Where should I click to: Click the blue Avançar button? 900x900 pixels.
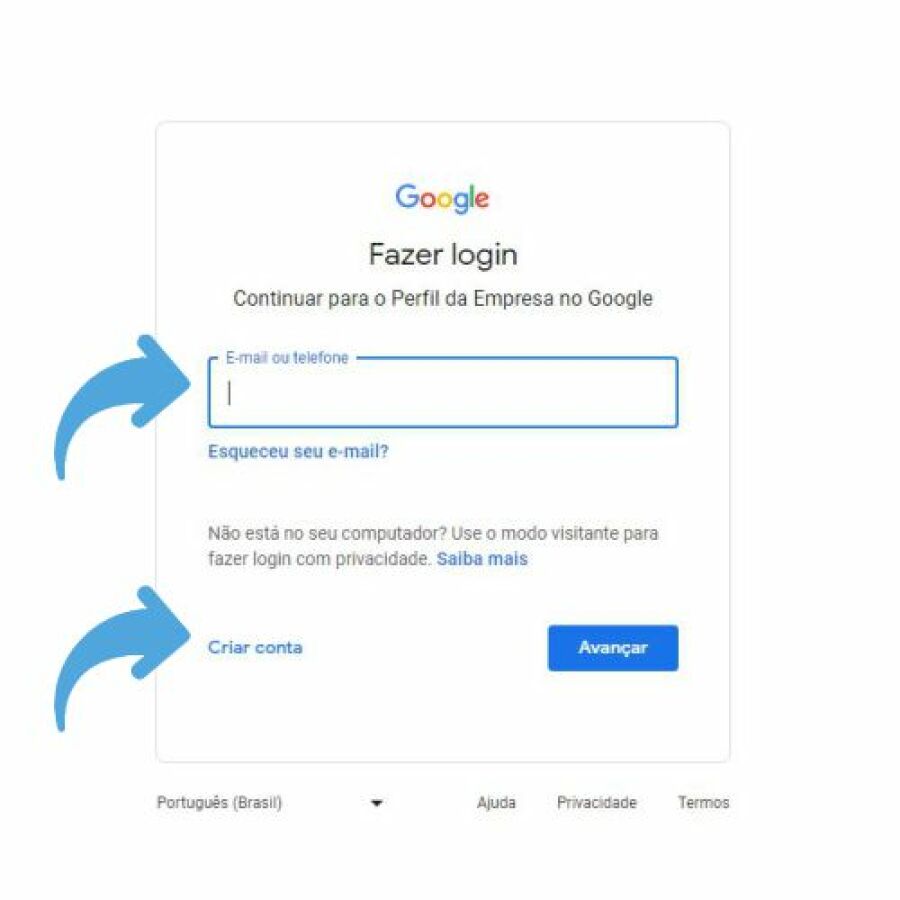click(613, 648)
